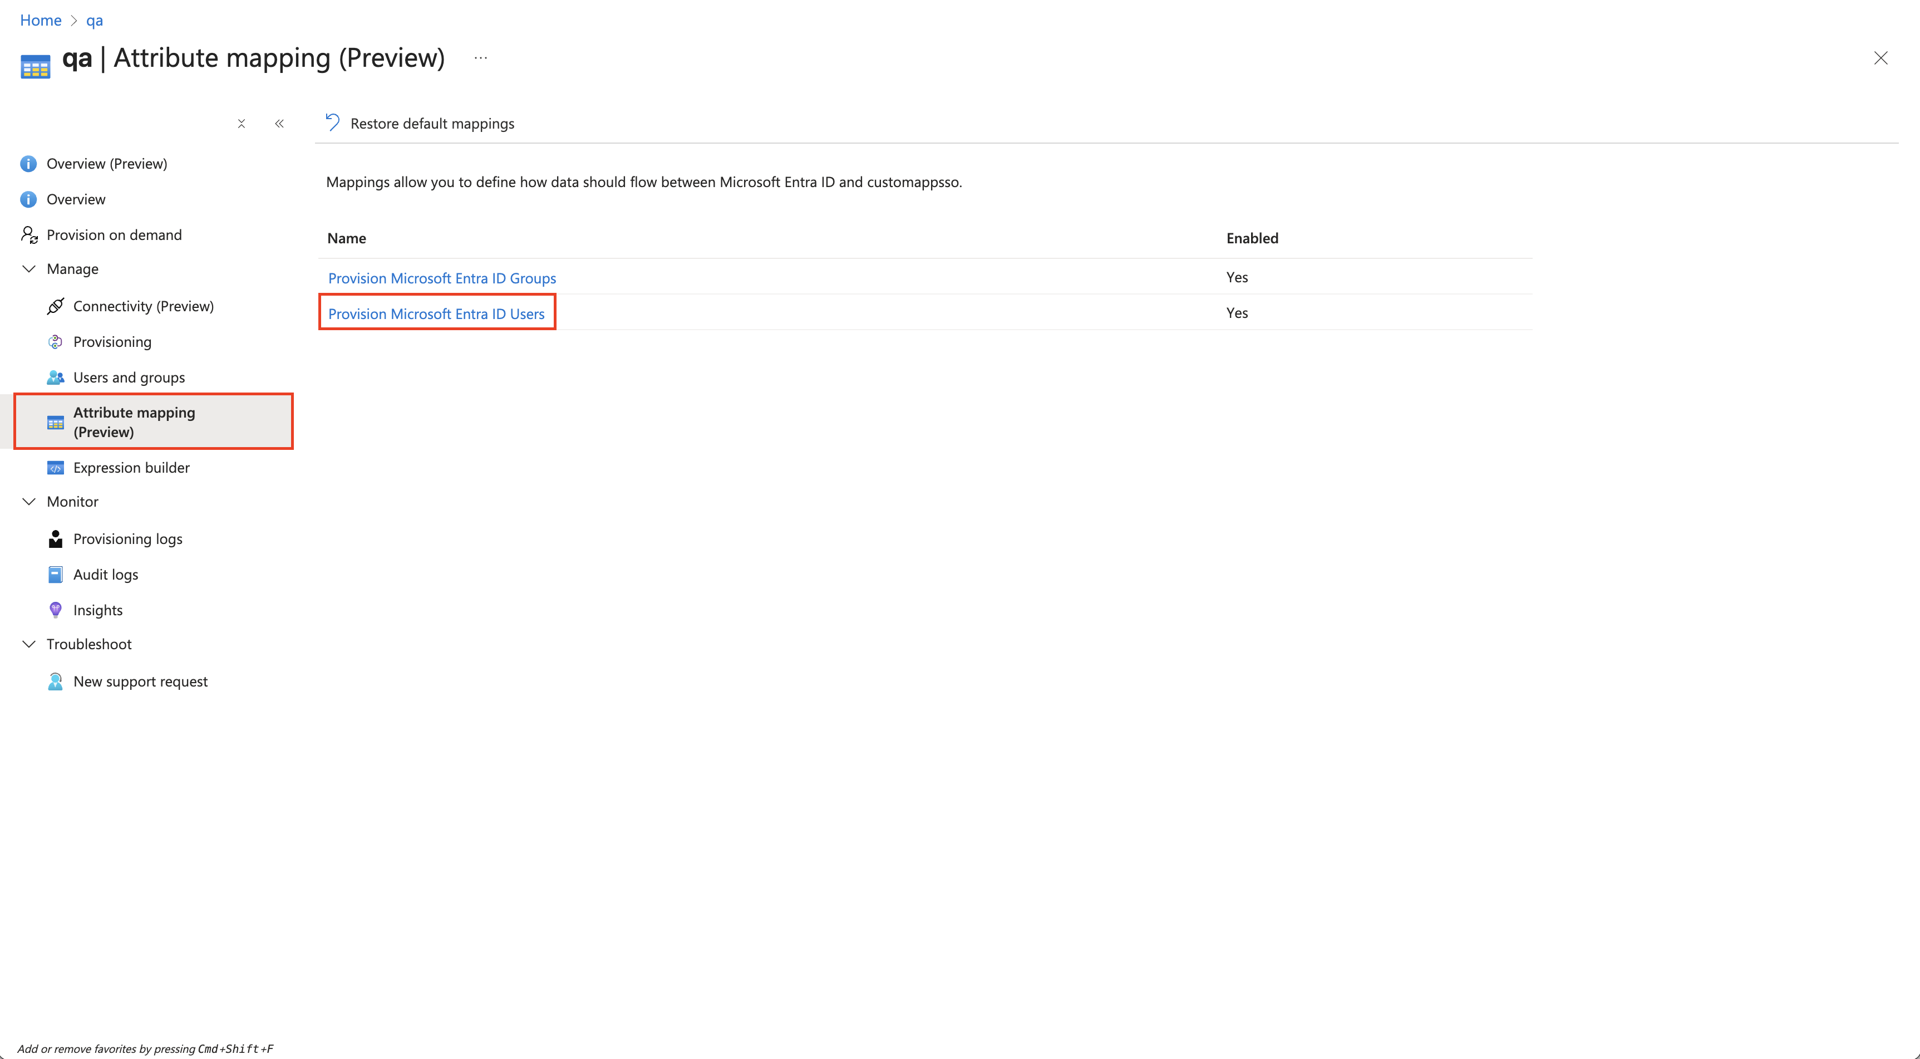Click the New support request icon
Image resolution: width=1920 pixels, height=1059 pixels.
pyautogui.click(x=55, y=682)
